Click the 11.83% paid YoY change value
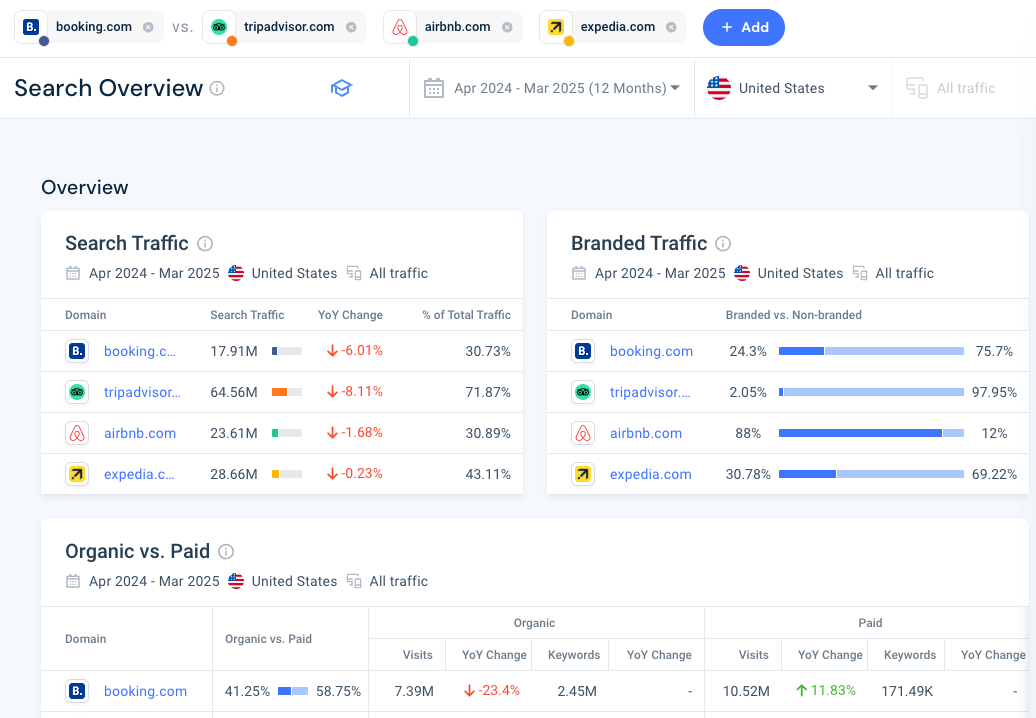The height and width of the screenshot is (718, 1036). click(826, 690)
